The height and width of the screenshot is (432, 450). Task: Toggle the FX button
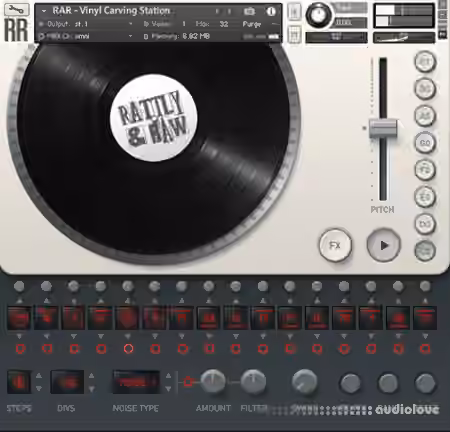[x=335, y=245]
